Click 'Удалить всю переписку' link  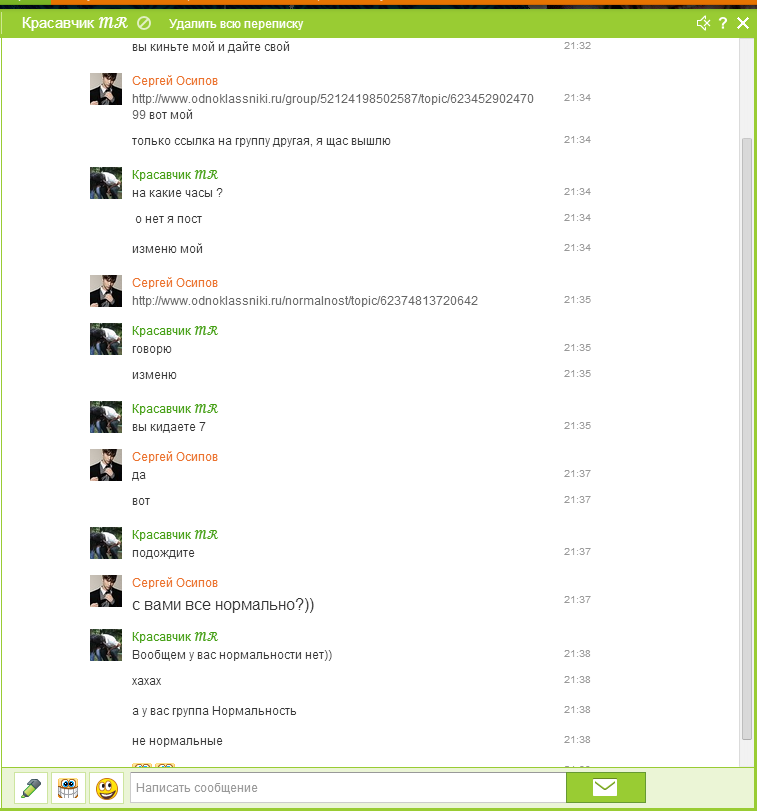(x=236, y=24)
